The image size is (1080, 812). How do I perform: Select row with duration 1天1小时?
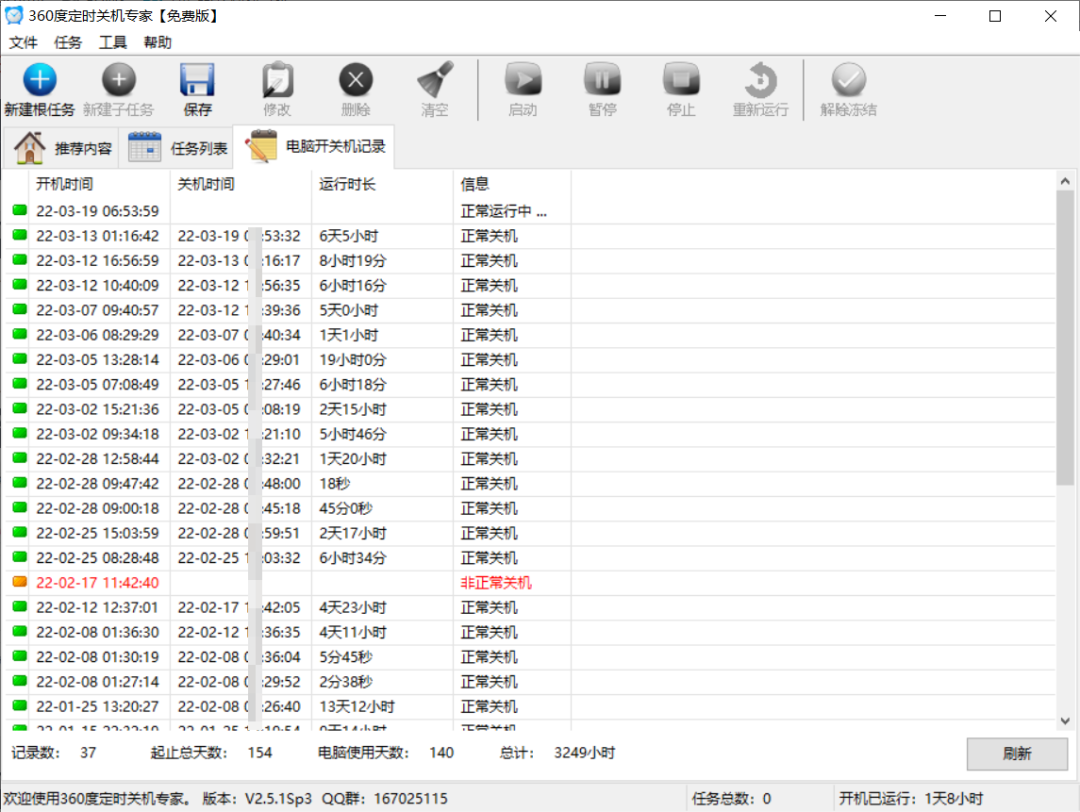pos(349,335)
